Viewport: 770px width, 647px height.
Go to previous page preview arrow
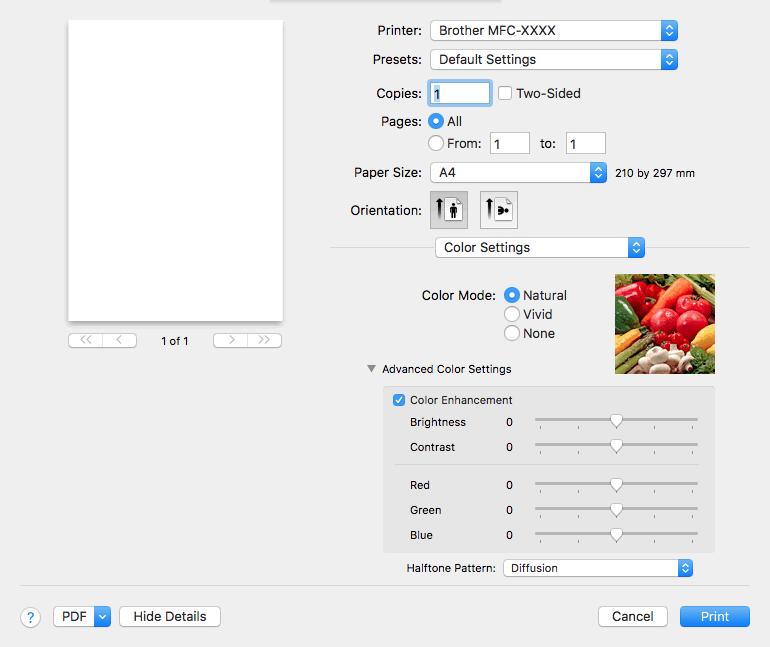[x=119, y=340]
